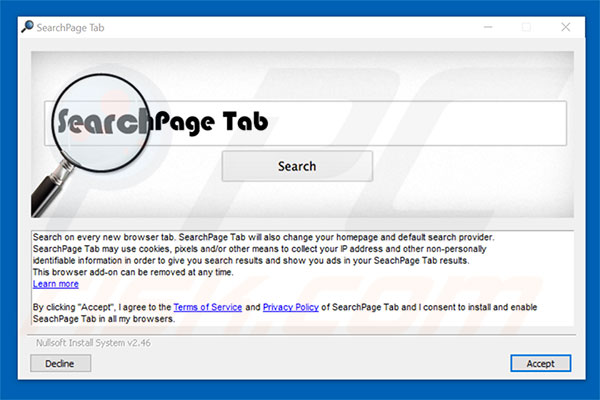This screenshot has width=600, height=400.
Task: Close the SearchPage Tab installer window
Action: (566, 27)
